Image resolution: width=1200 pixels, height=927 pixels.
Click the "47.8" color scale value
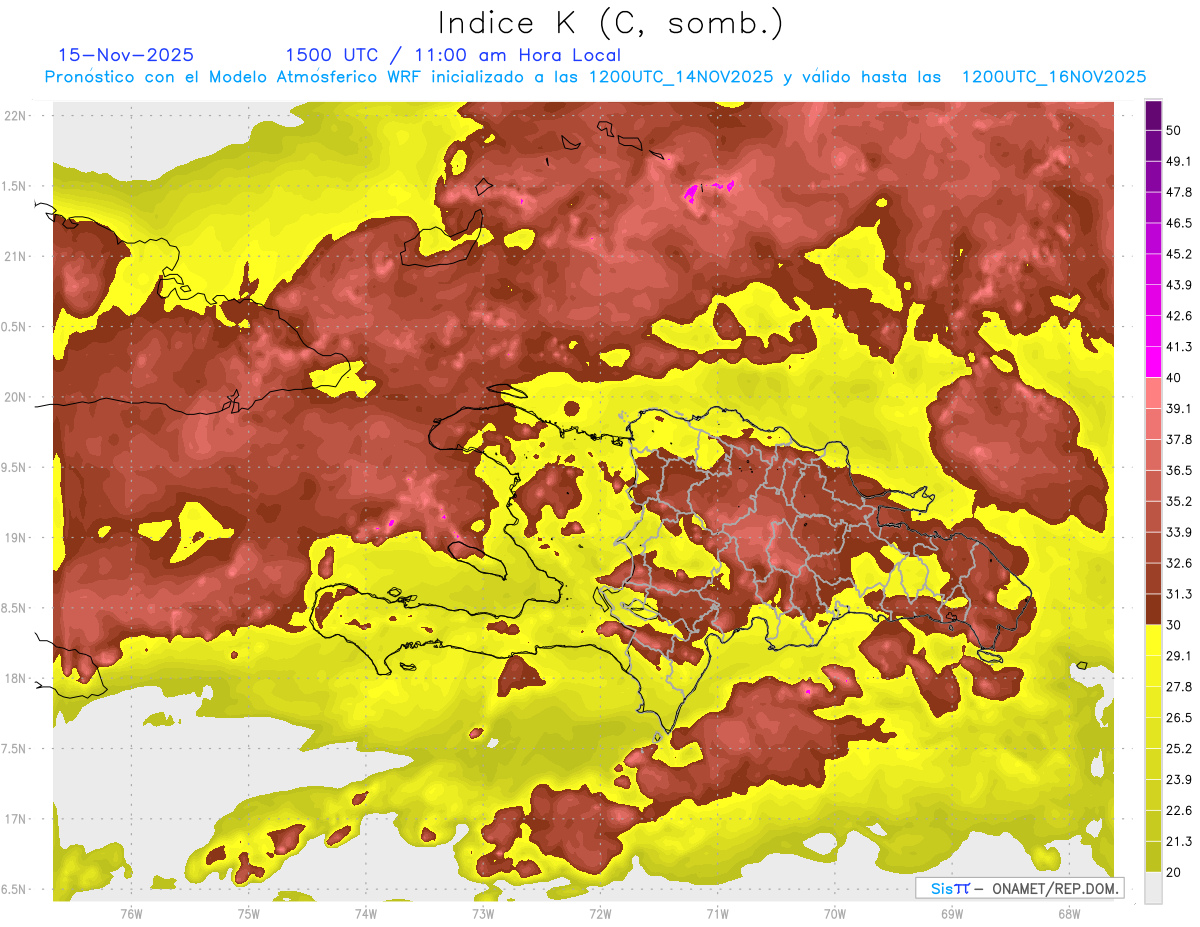tap(1179, 192)
